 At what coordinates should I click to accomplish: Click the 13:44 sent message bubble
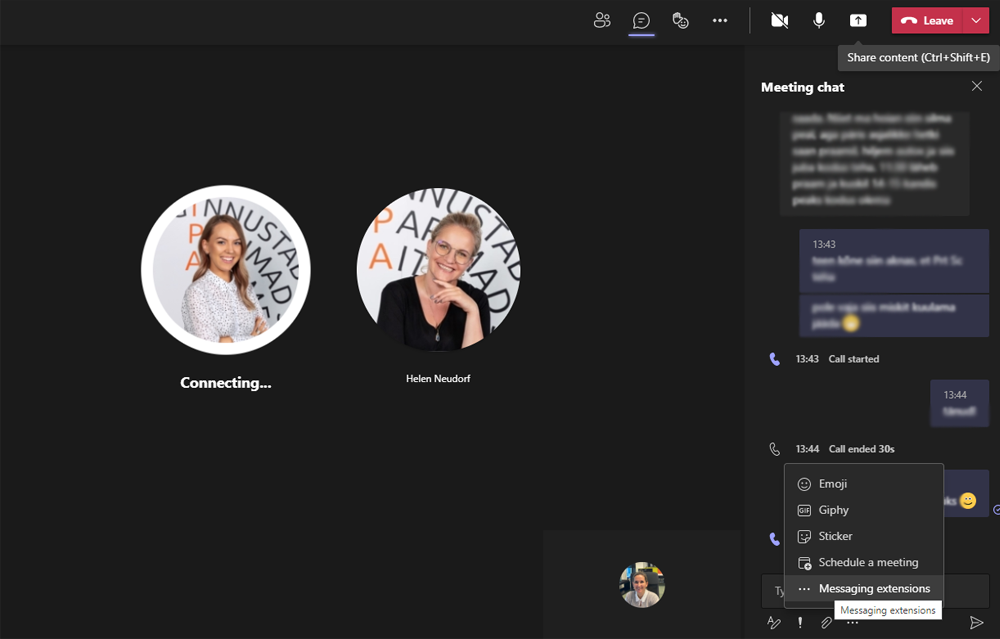coord(959,403)
